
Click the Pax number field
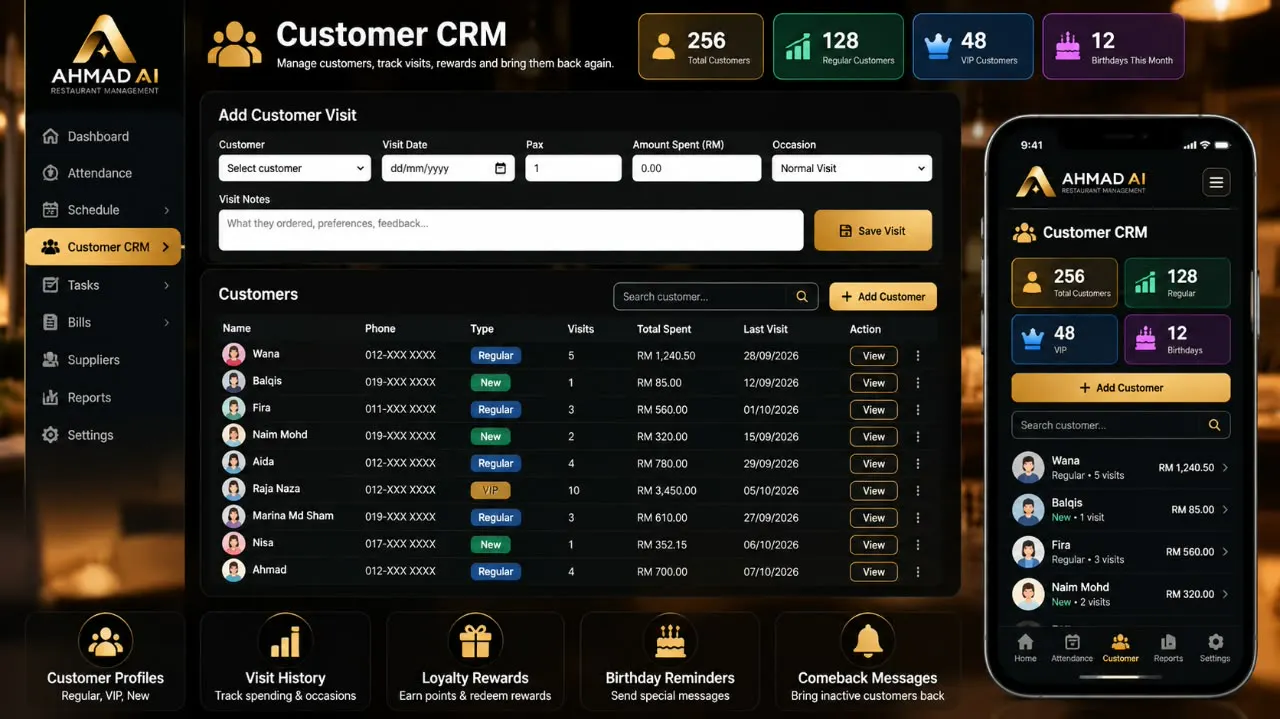coord(574,168)
